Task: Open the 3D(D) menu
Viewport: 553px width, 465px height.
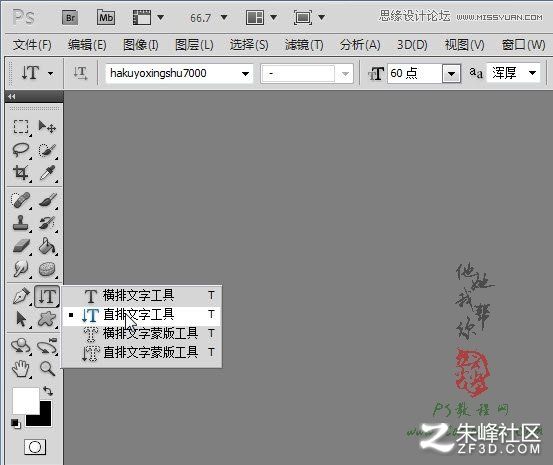Action: click(x=412, y=45)
